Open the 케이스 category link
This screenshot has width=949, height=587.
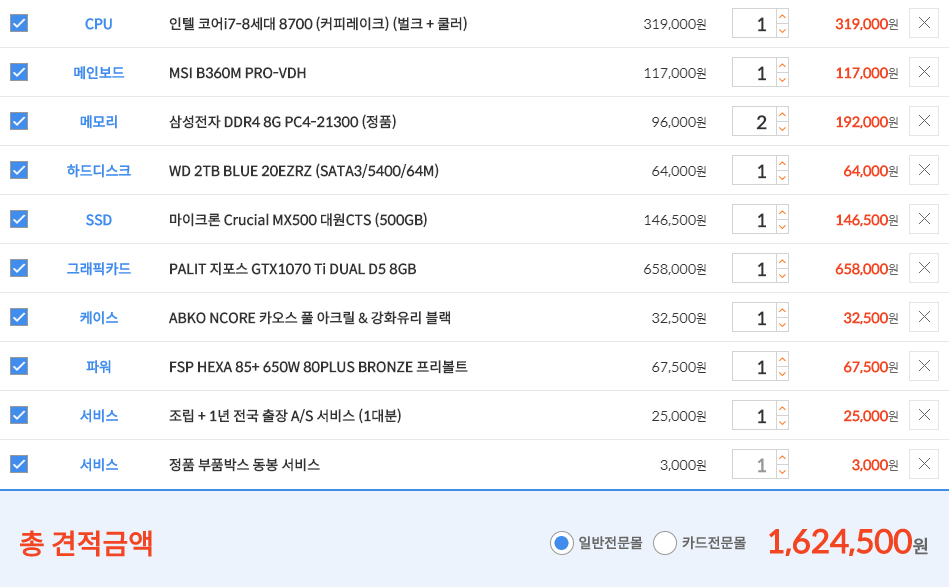pyautogui.click(x=99, y=318)
